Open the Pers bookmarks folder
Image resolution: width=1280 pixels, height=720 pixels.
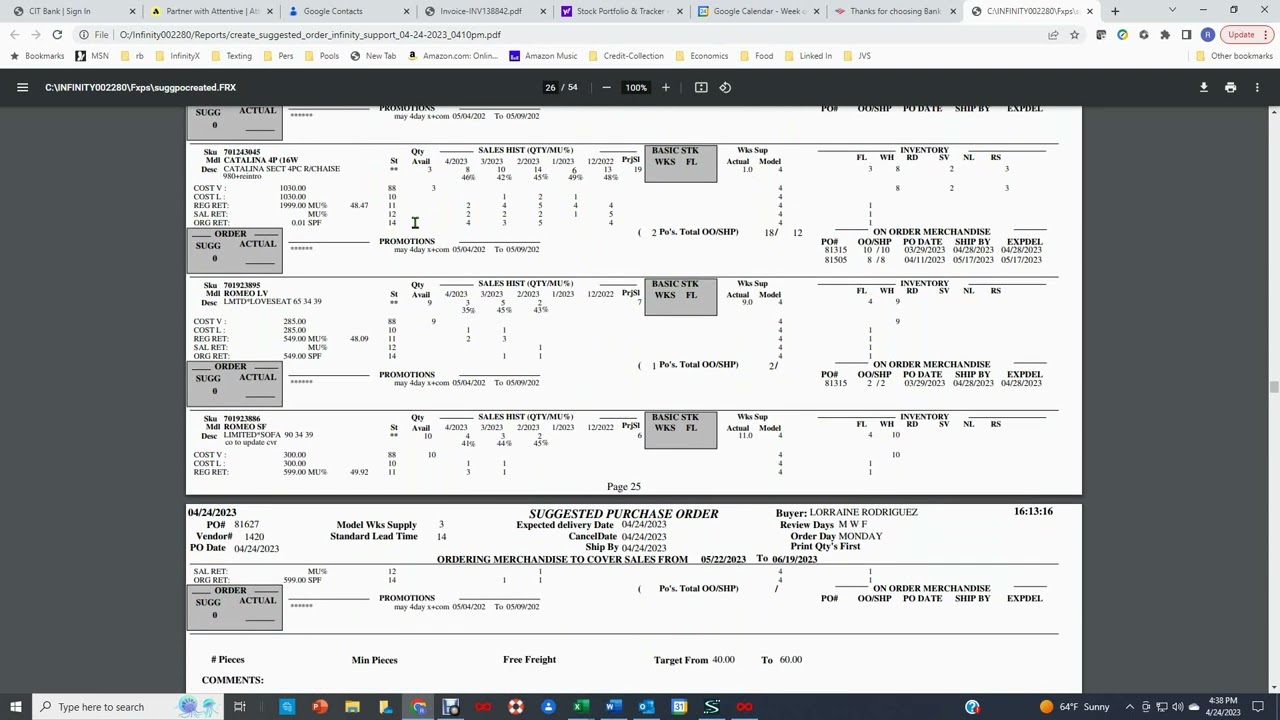click(278, 56)
